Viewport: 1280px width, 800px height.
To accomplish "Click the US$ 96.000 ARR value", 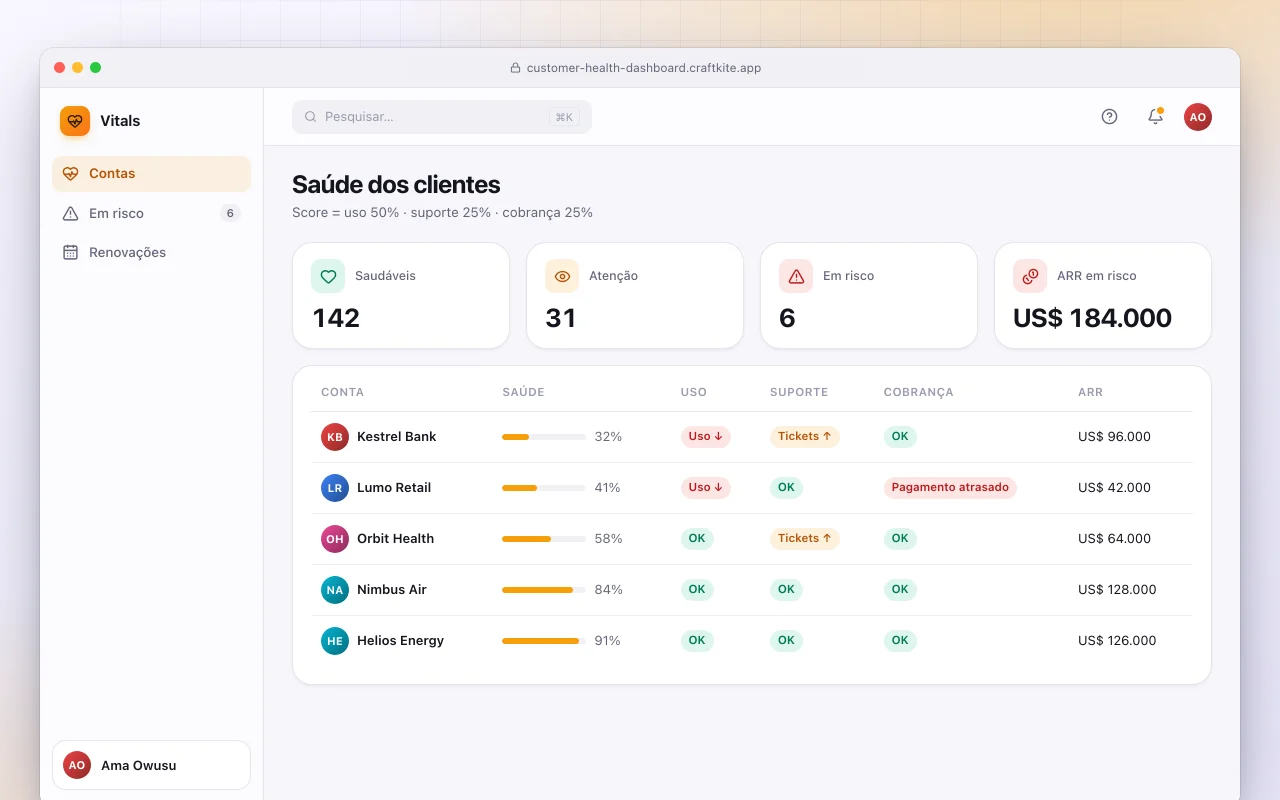I will coord(1114,437).
